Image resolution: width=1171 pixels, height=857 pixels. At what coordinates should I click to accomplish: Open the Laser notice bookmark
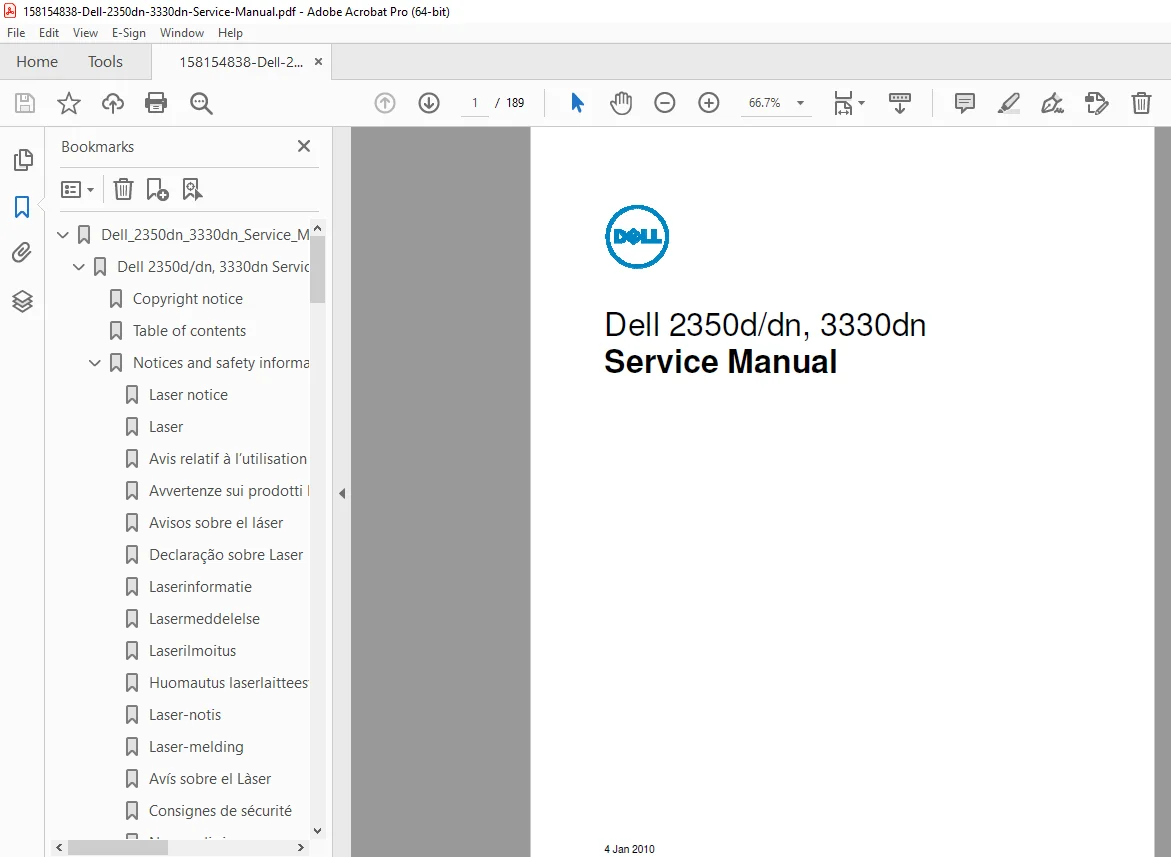point(188,395)
